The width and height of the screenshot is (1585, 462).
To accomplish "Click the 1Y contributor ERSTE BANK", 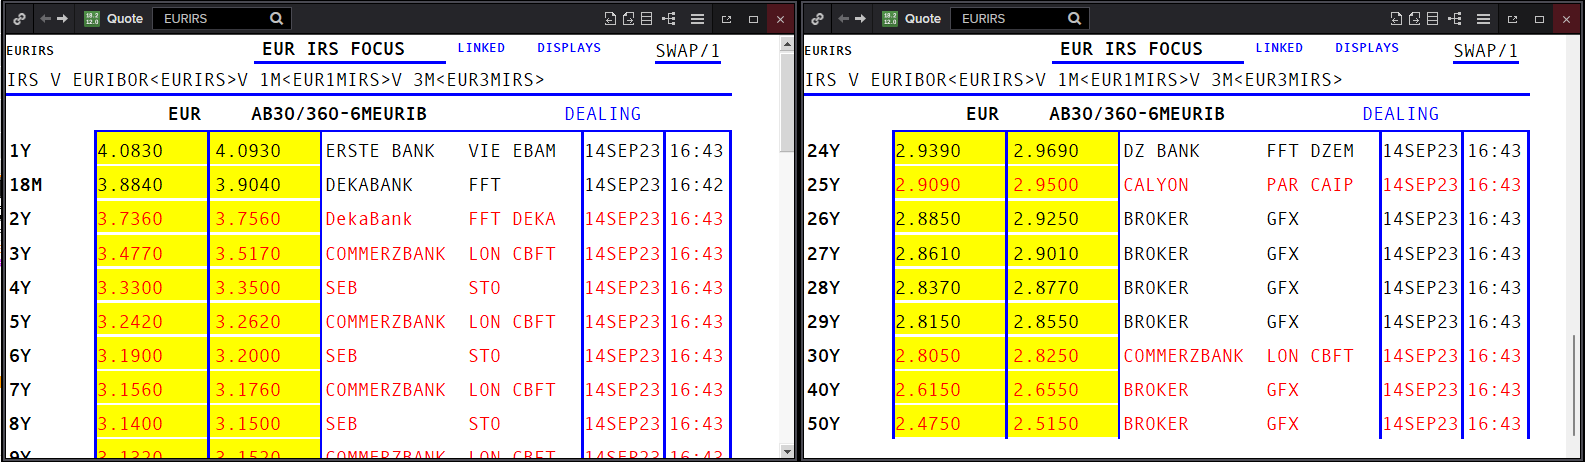I will point(380,151).
